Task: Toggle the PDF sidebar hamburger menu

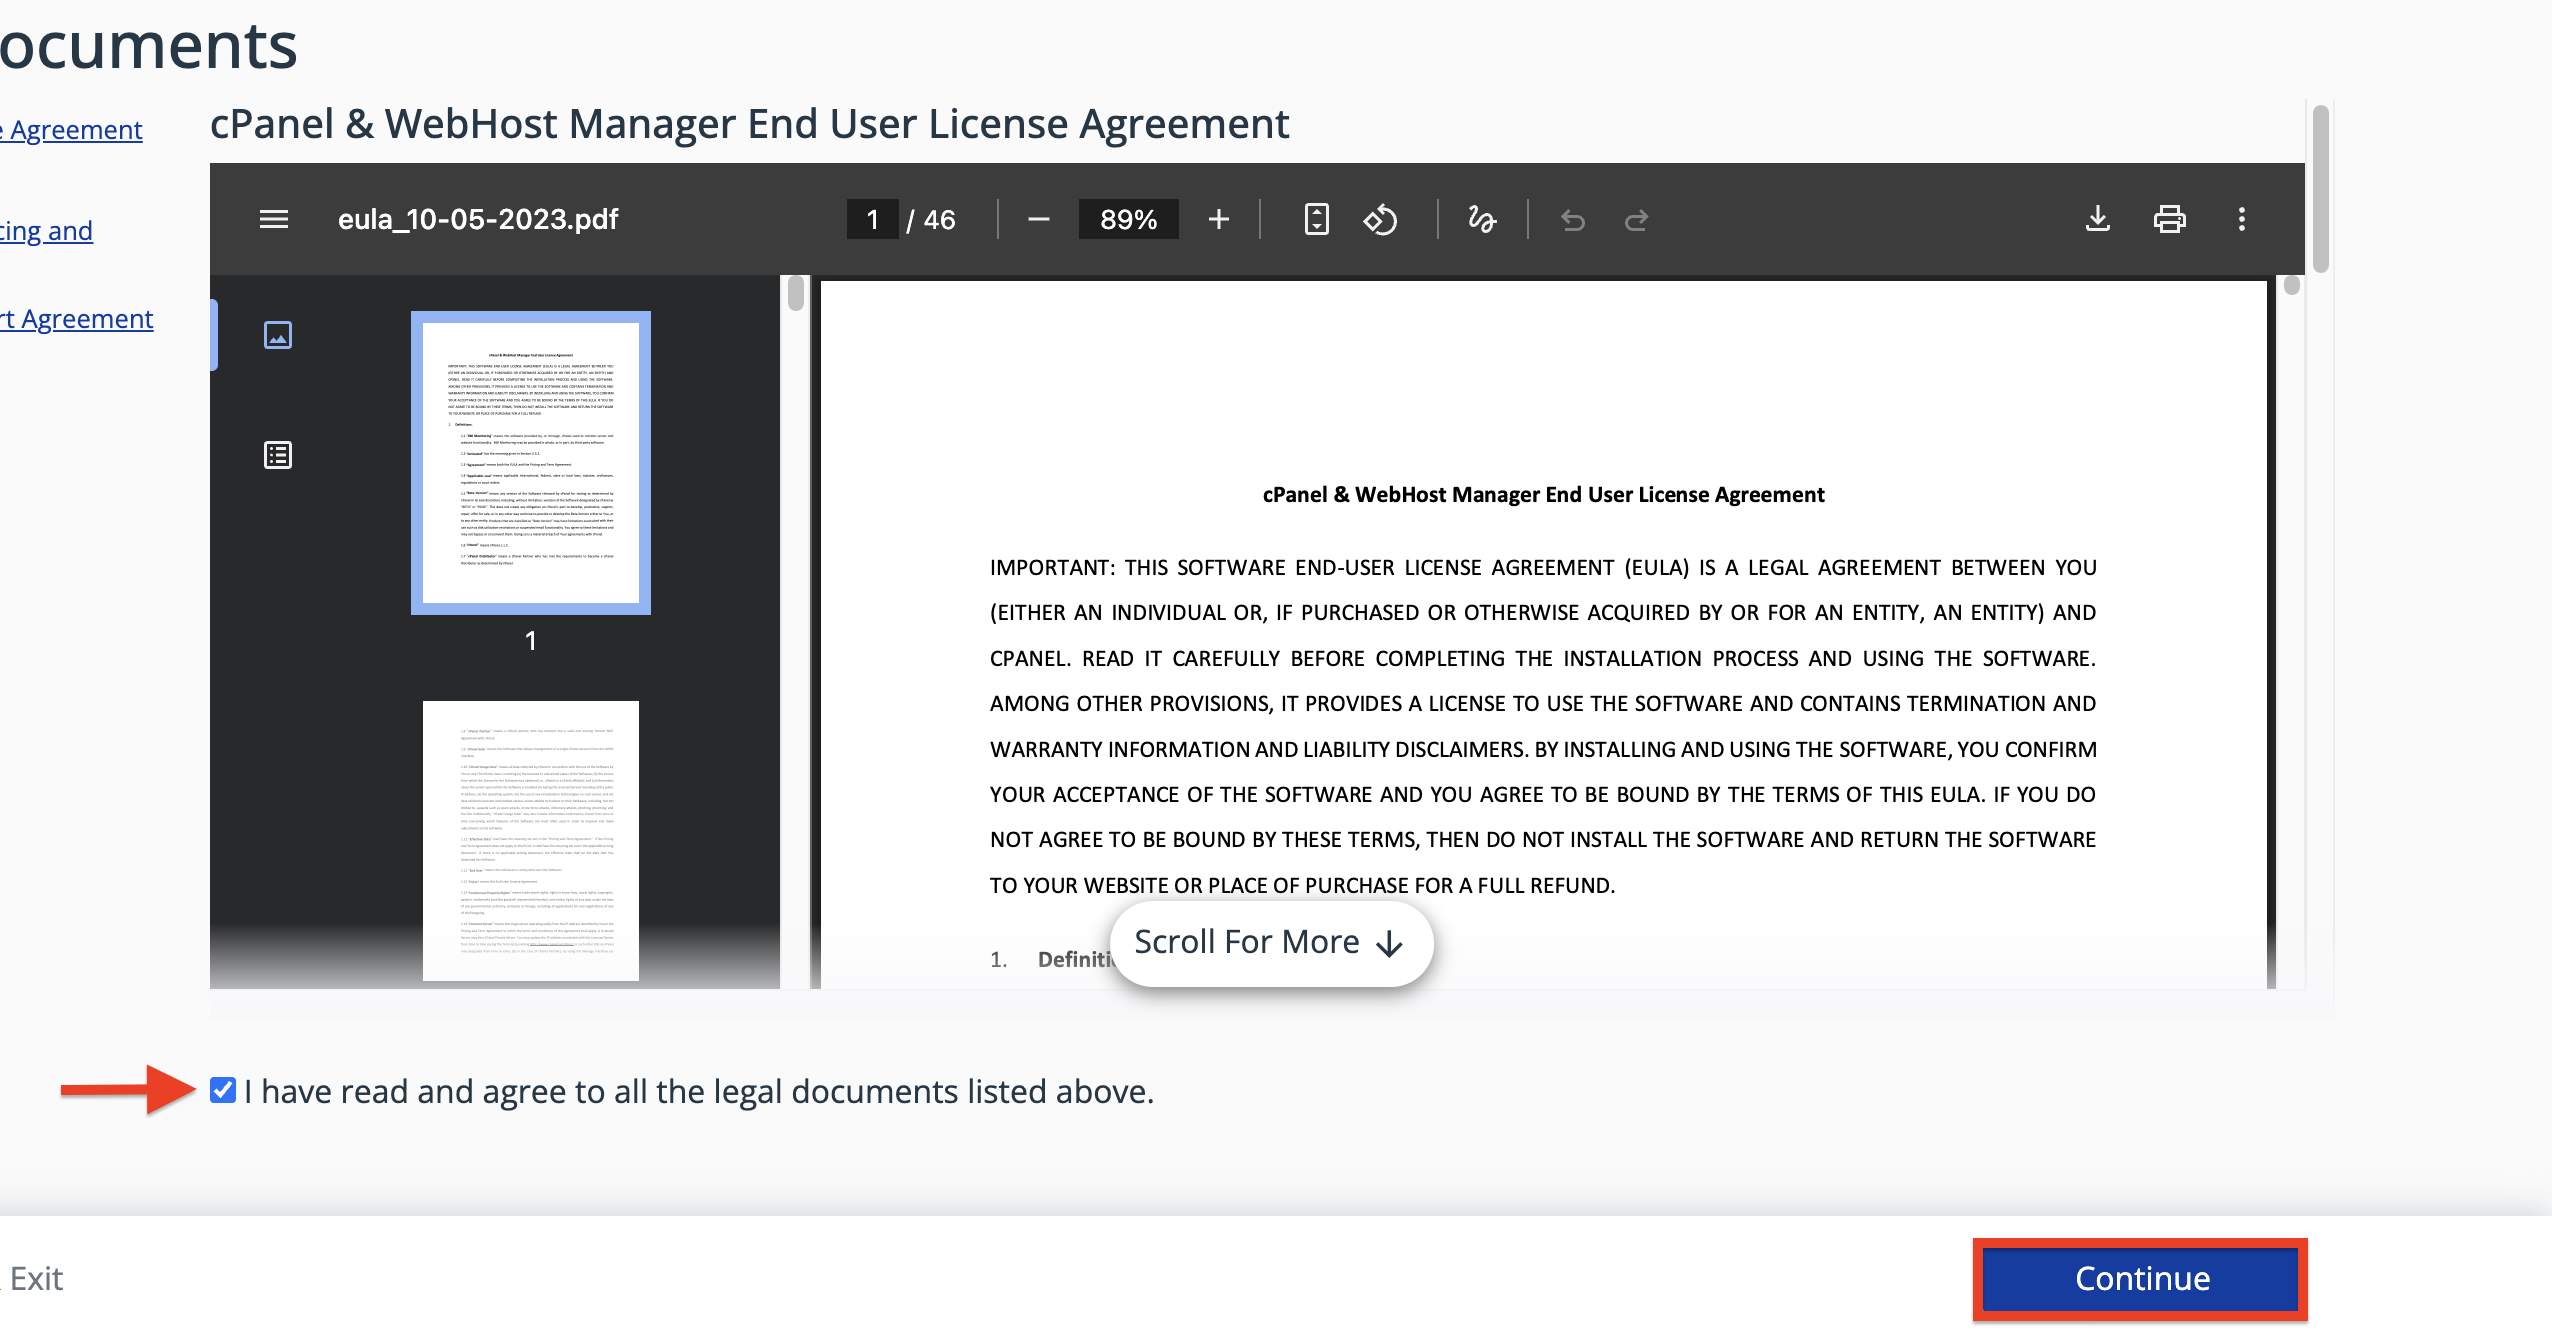Action: 273,219
